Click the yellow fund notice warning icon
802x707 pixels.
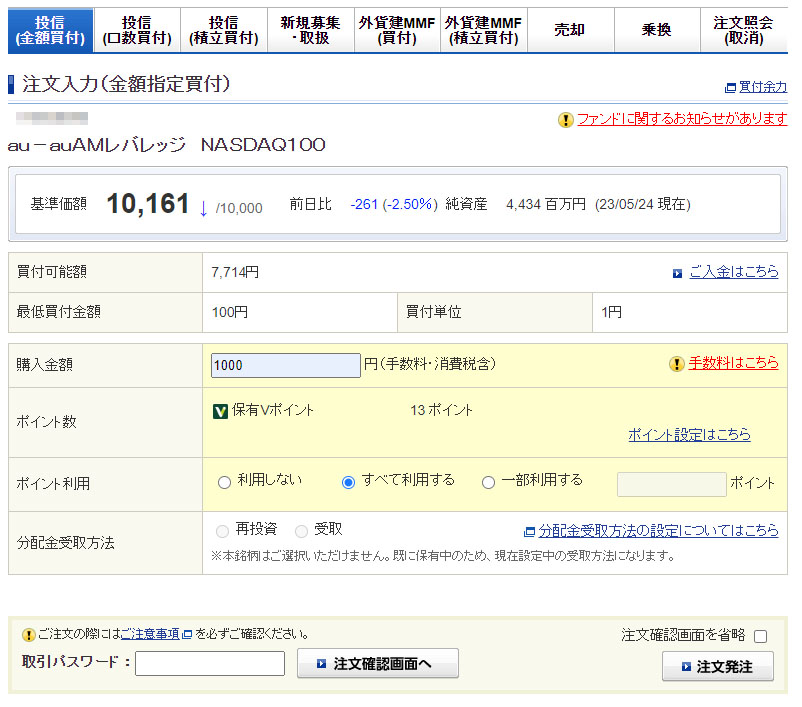pos(566,120)
